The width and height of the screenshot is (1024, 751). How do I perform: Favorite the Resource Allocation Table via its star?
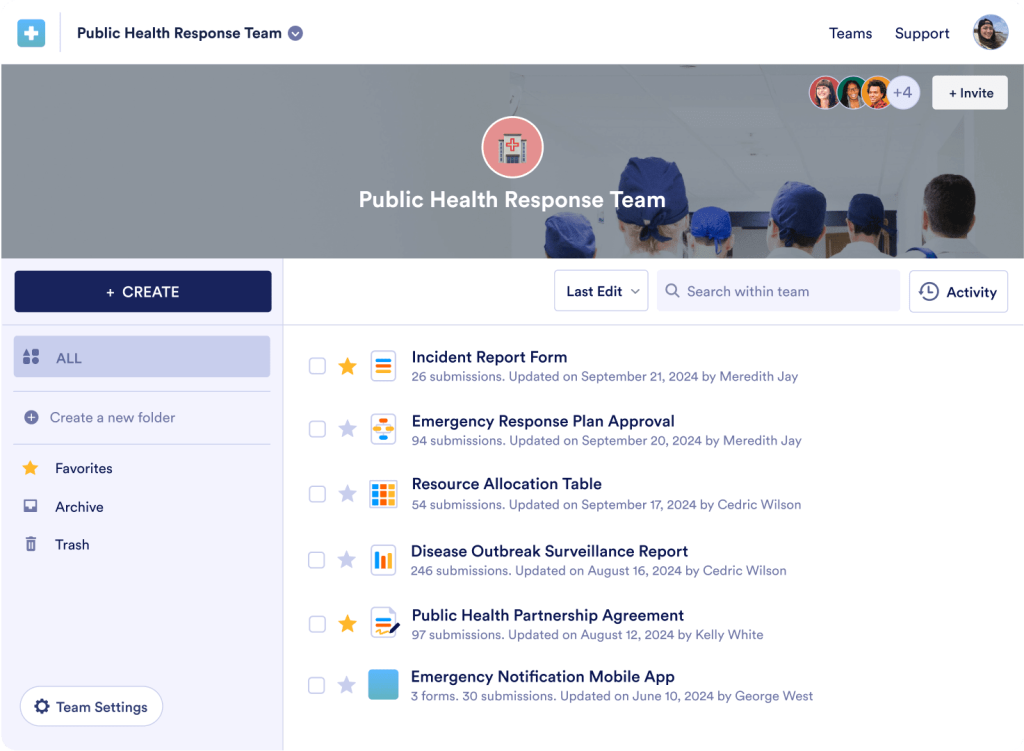(347, 494)
